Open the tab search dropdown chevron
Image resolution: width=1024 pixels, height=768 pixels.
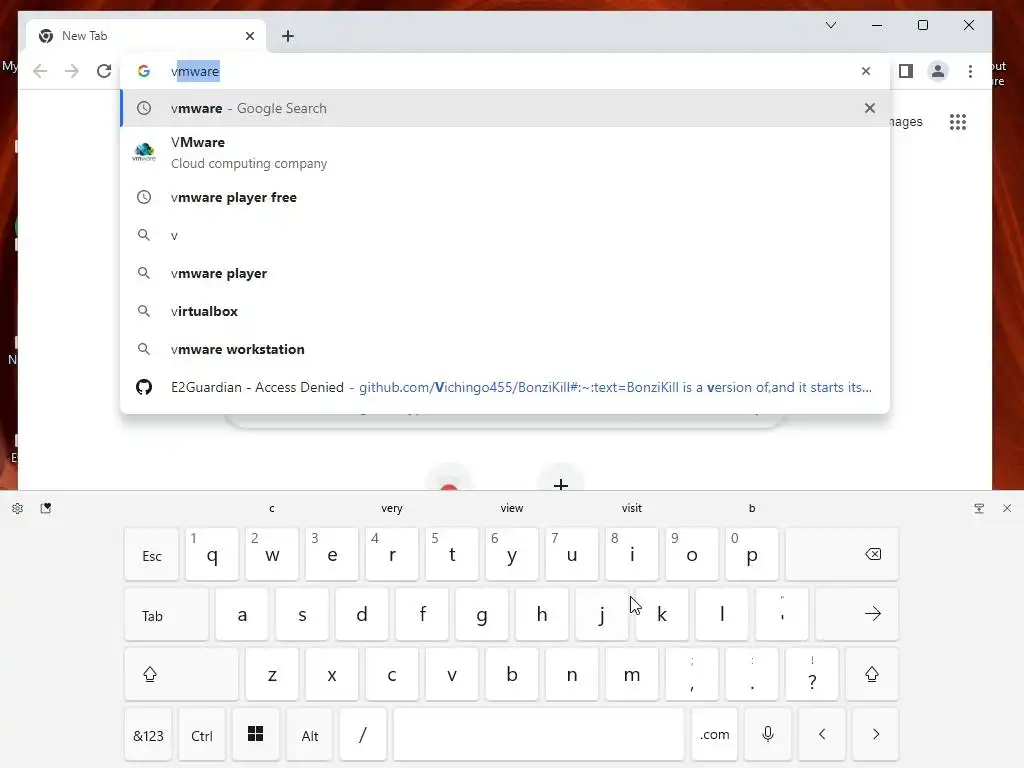coord(831,25)
